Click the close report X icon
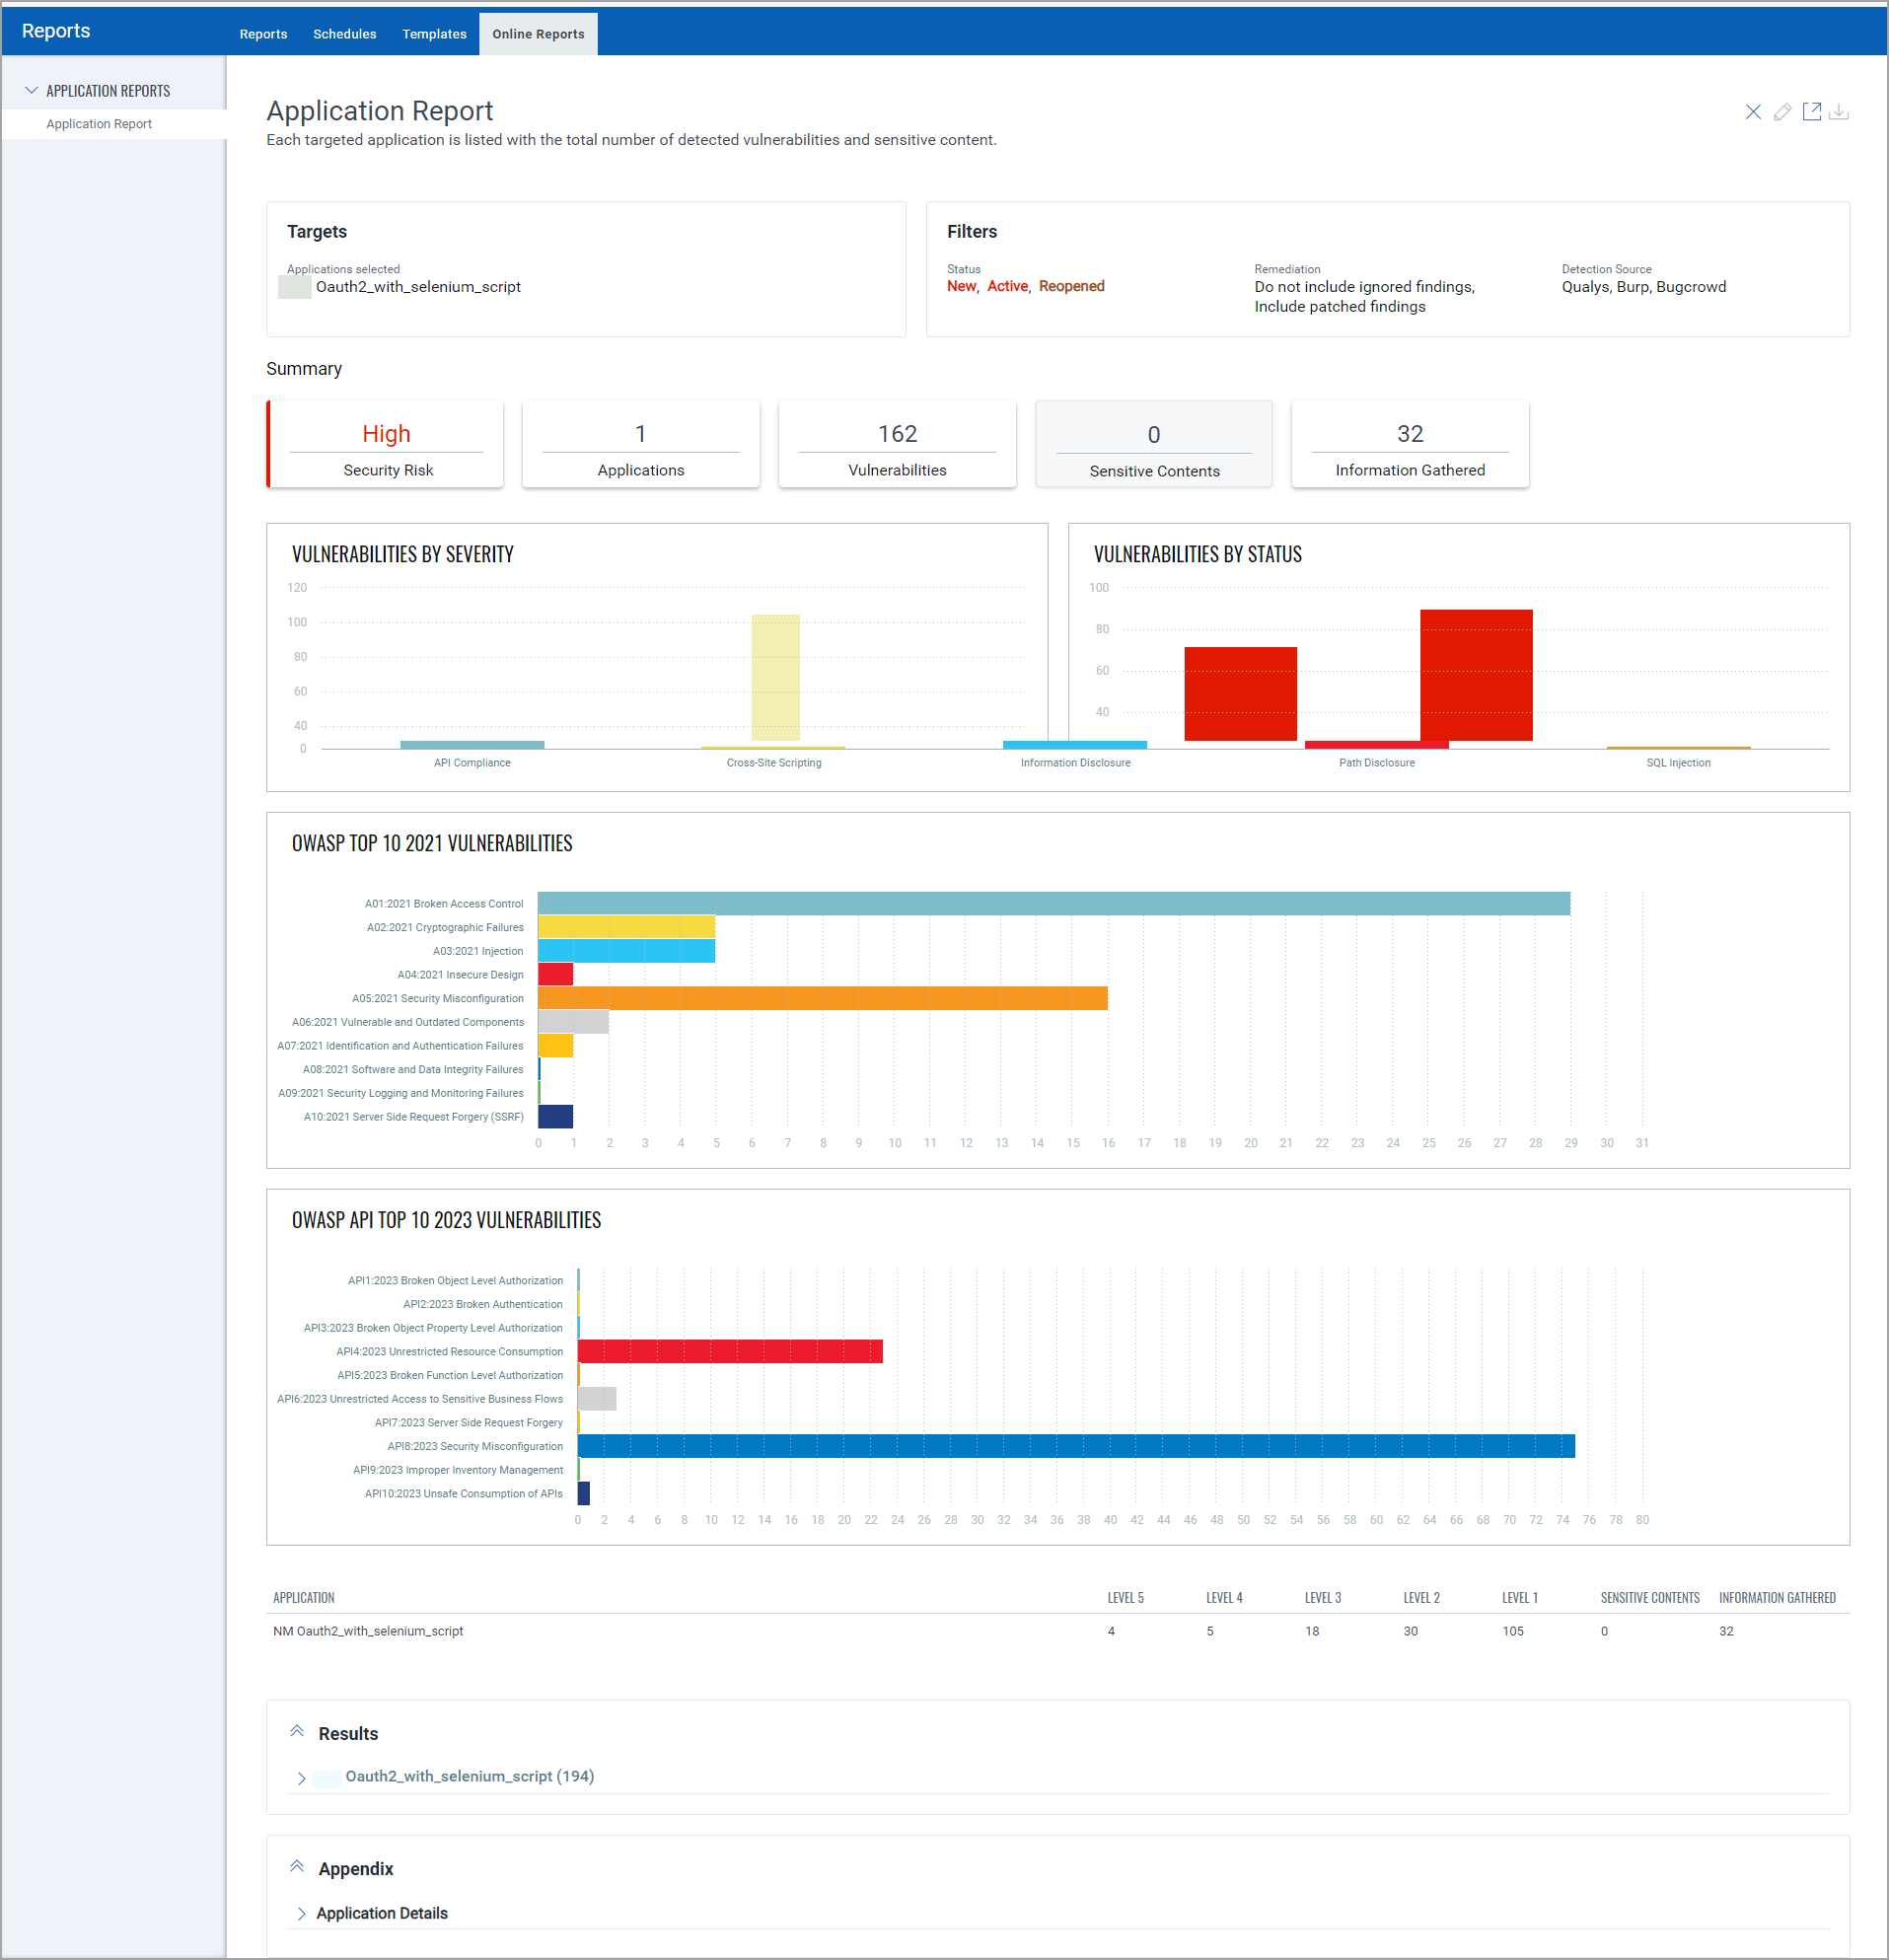Viewport: 1889px width, 1960px height. 1753,111
